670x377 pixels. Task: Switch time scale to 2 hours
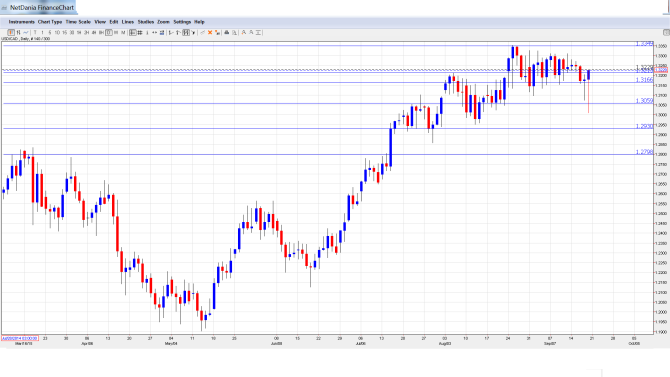(x=86, y=32)
